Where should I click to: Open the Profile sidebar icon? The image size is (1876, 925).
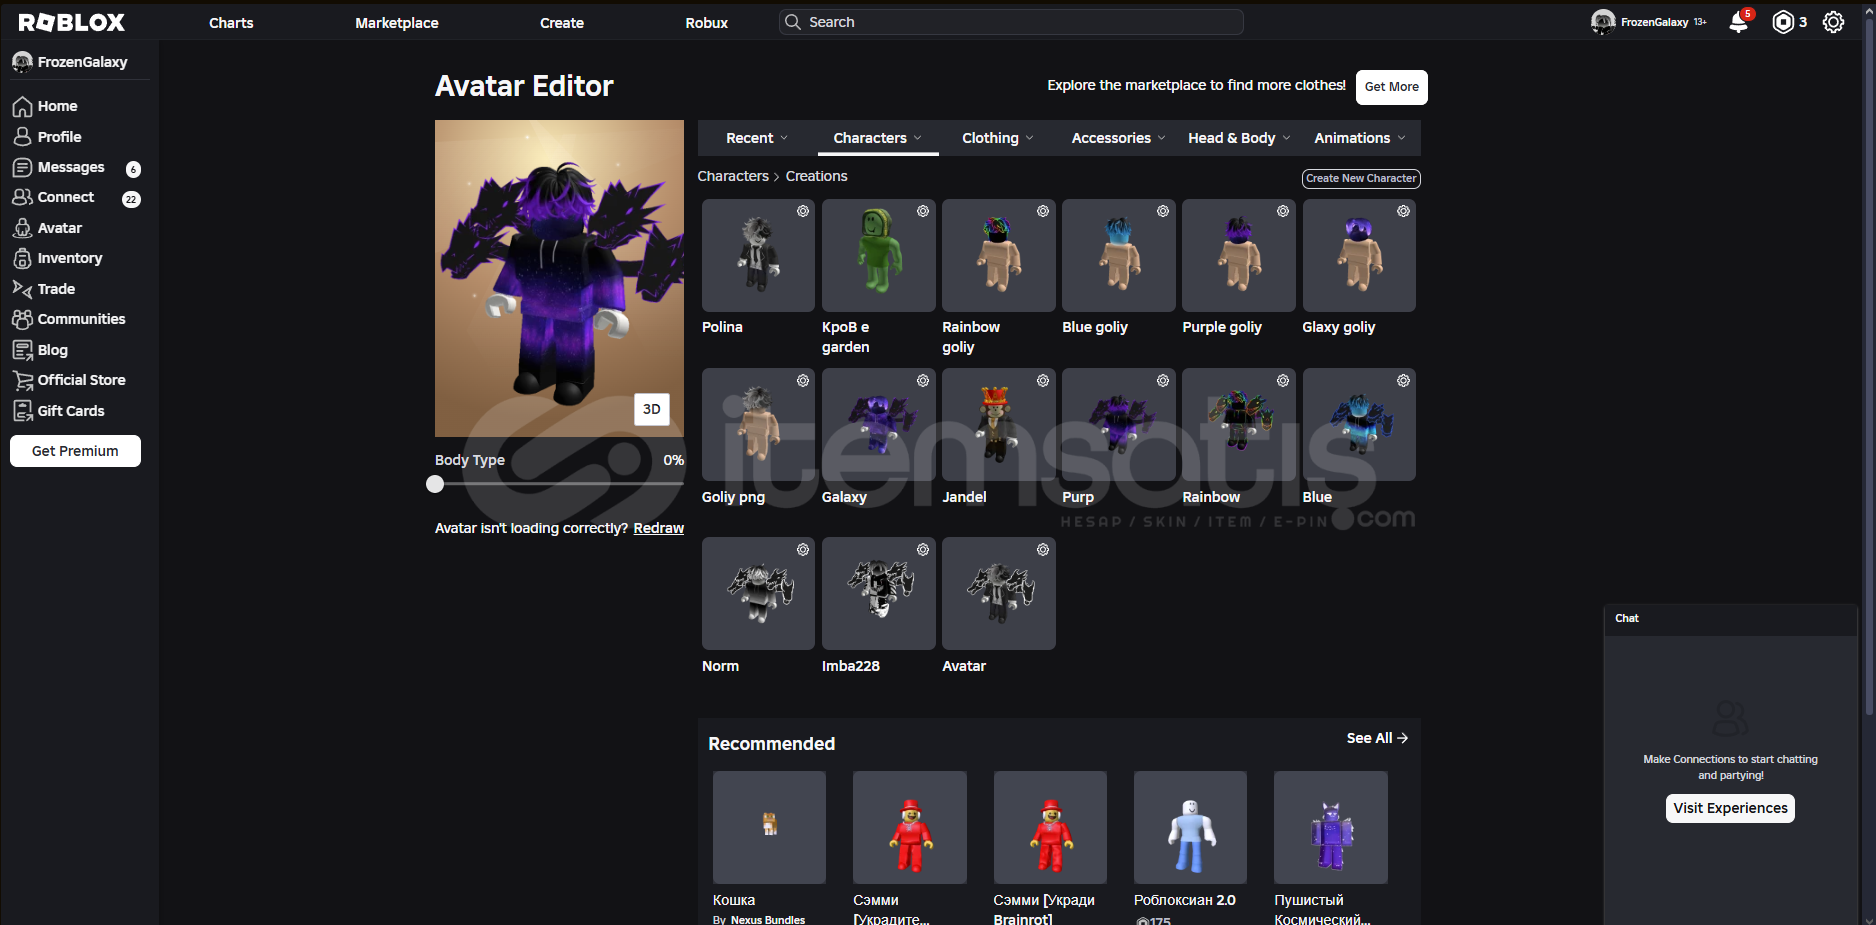(x=22, y=137)
